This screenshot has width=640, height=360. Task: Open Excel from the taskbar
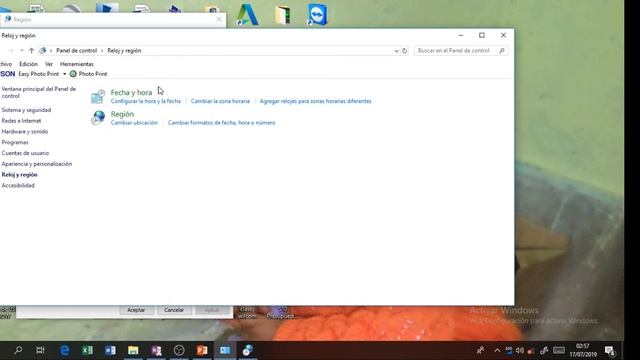pos(87,350)
